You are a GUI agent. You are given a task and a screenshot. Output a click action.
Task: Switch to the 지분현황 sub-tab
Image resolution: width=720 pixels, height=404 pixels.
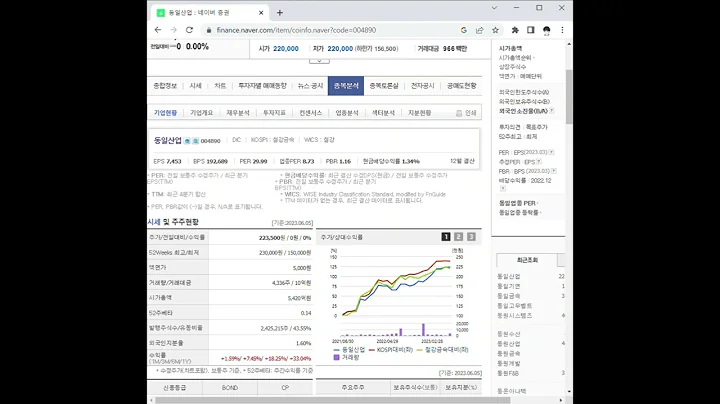(x=419, y=113)
